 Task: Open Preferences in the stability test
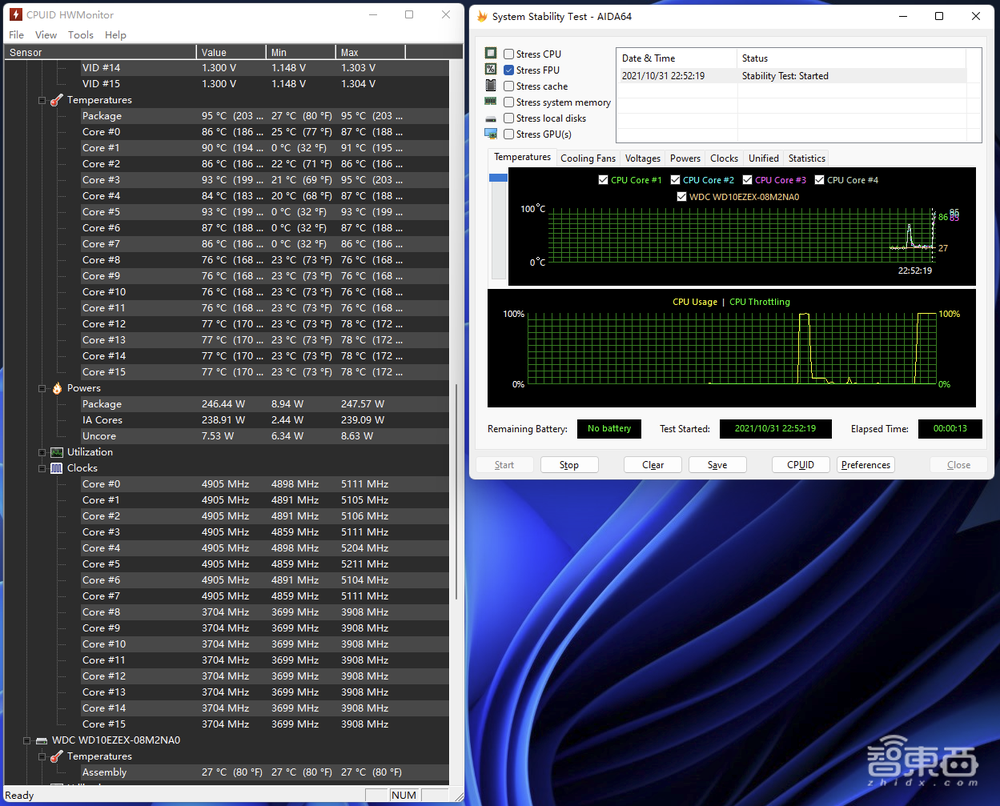[x=865, y=465]
